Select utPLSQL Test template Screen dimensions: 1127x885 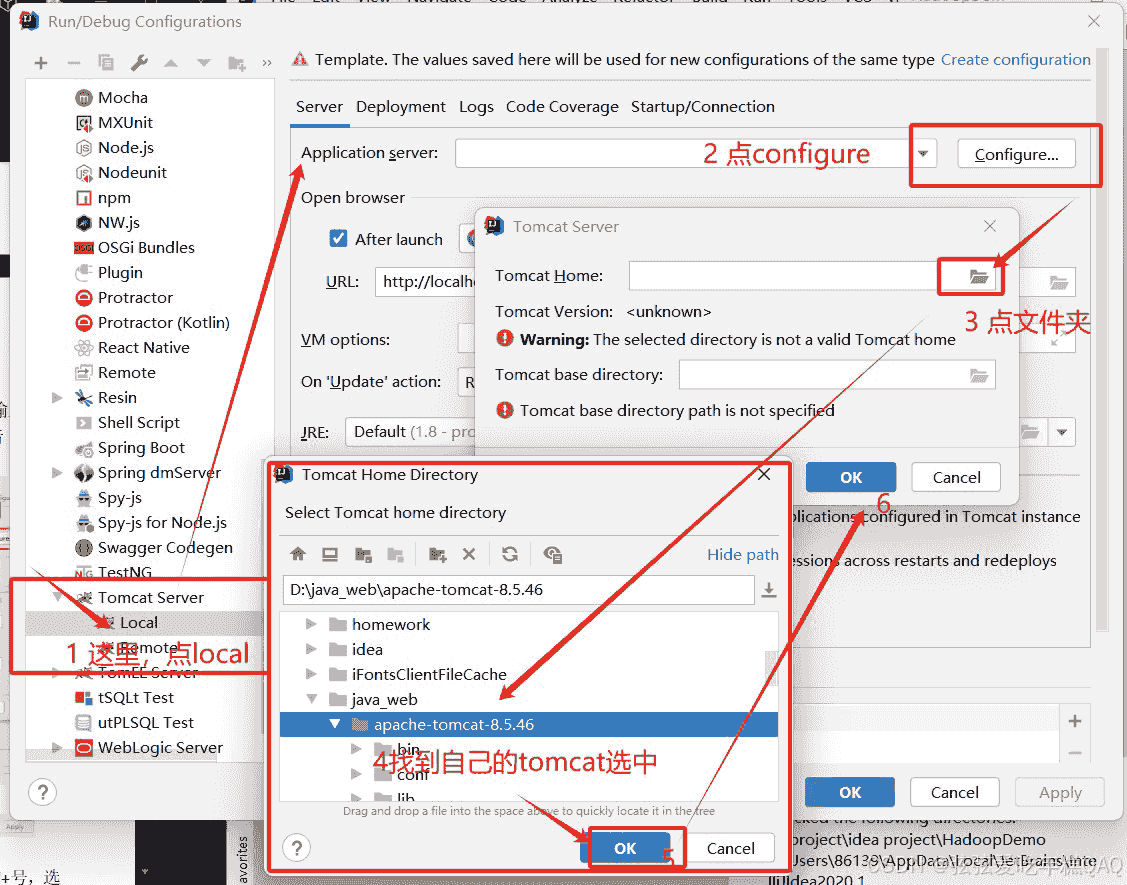(x=134, y=723)
